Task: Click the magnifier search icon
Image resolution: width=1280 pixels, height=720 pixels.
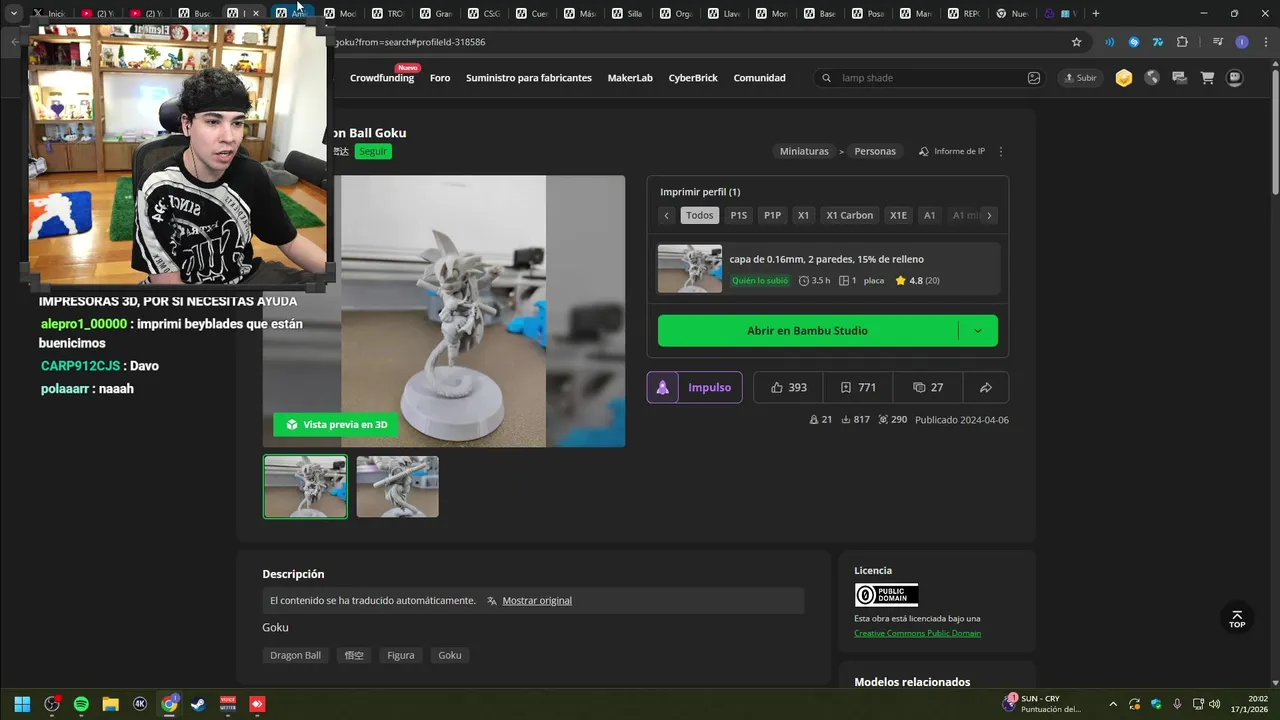Action: 826,78
